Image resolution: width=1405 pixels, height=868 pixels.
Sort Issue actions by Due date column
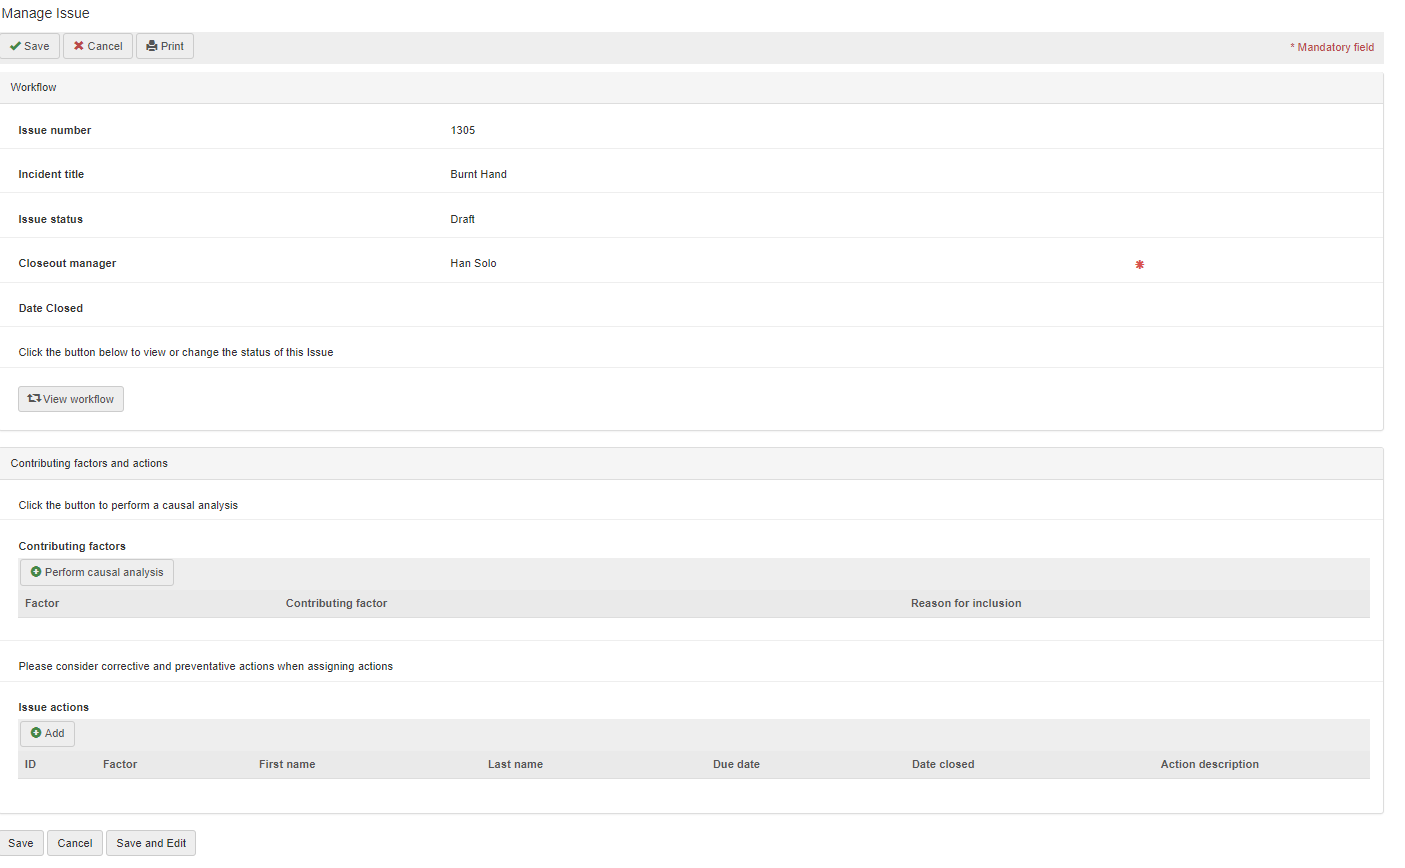[x=736, y=765]
